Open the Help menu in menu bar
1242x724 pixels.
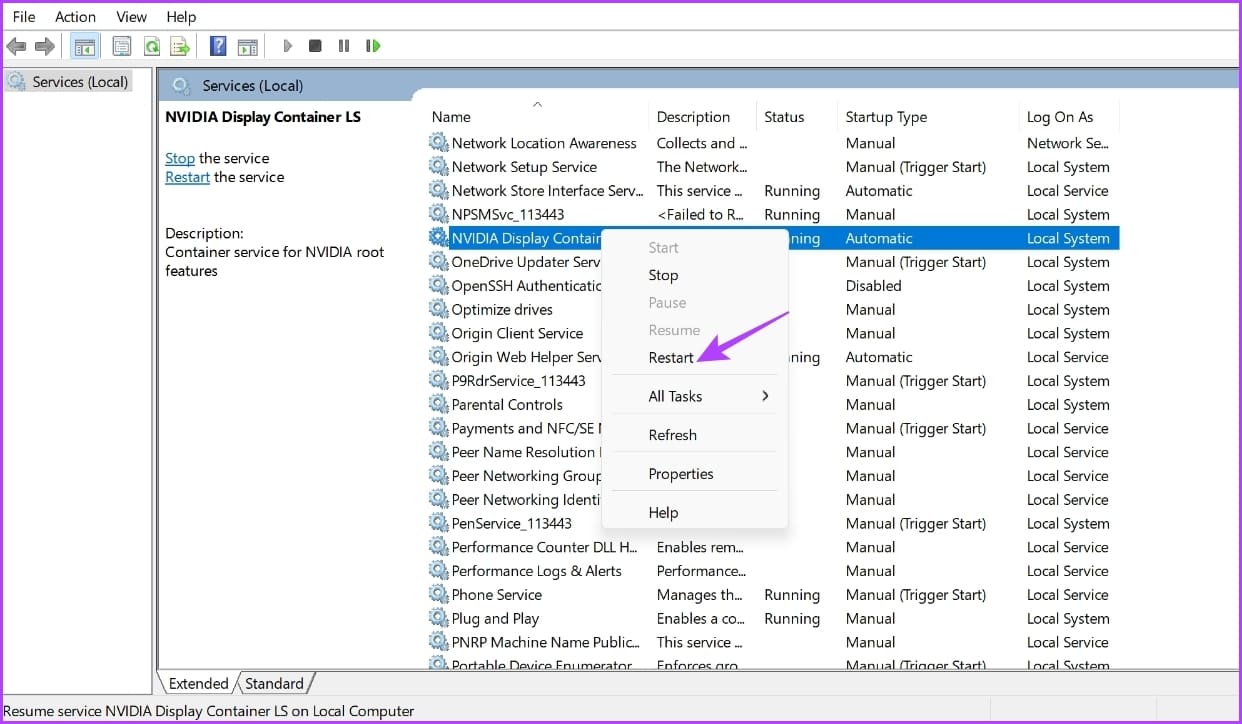(181, 17)
